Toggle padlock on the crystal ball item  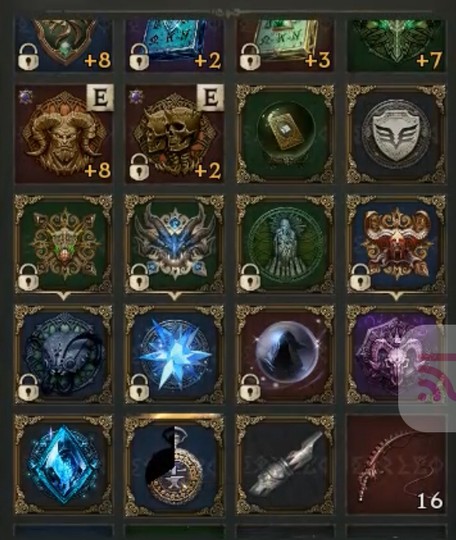[250, 387]
